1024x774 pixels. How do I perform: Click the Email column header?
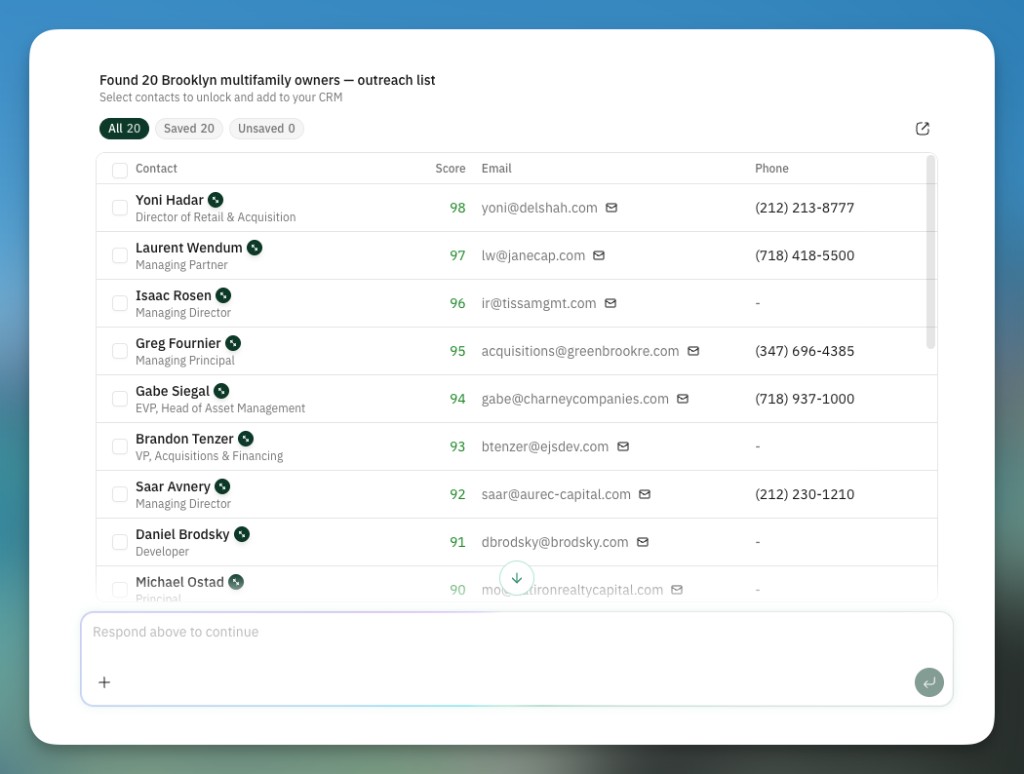tap(496, 169)
